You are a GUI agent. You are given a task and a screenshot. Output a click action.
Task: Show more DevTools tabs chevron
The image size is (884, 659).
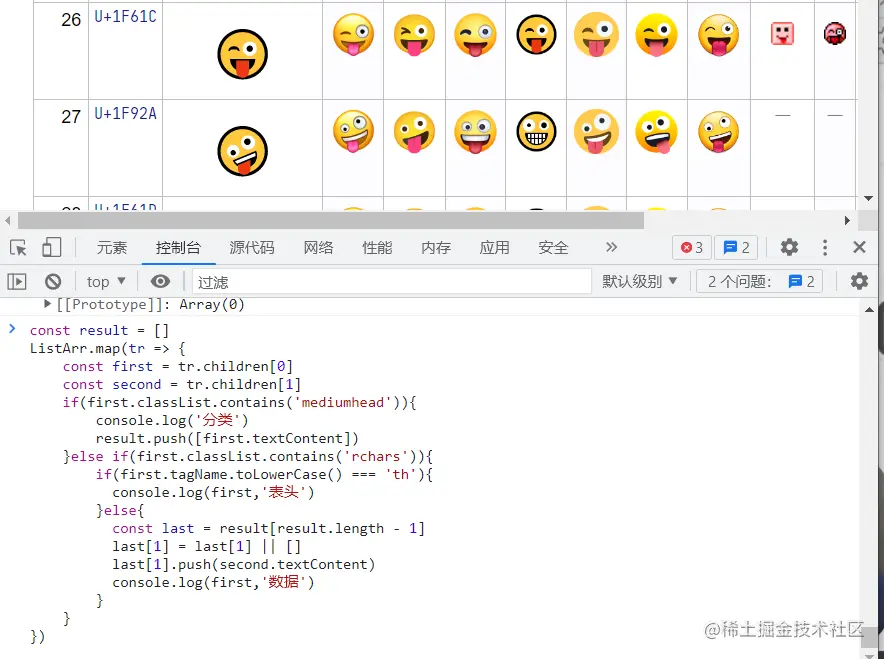coord(611,247)
